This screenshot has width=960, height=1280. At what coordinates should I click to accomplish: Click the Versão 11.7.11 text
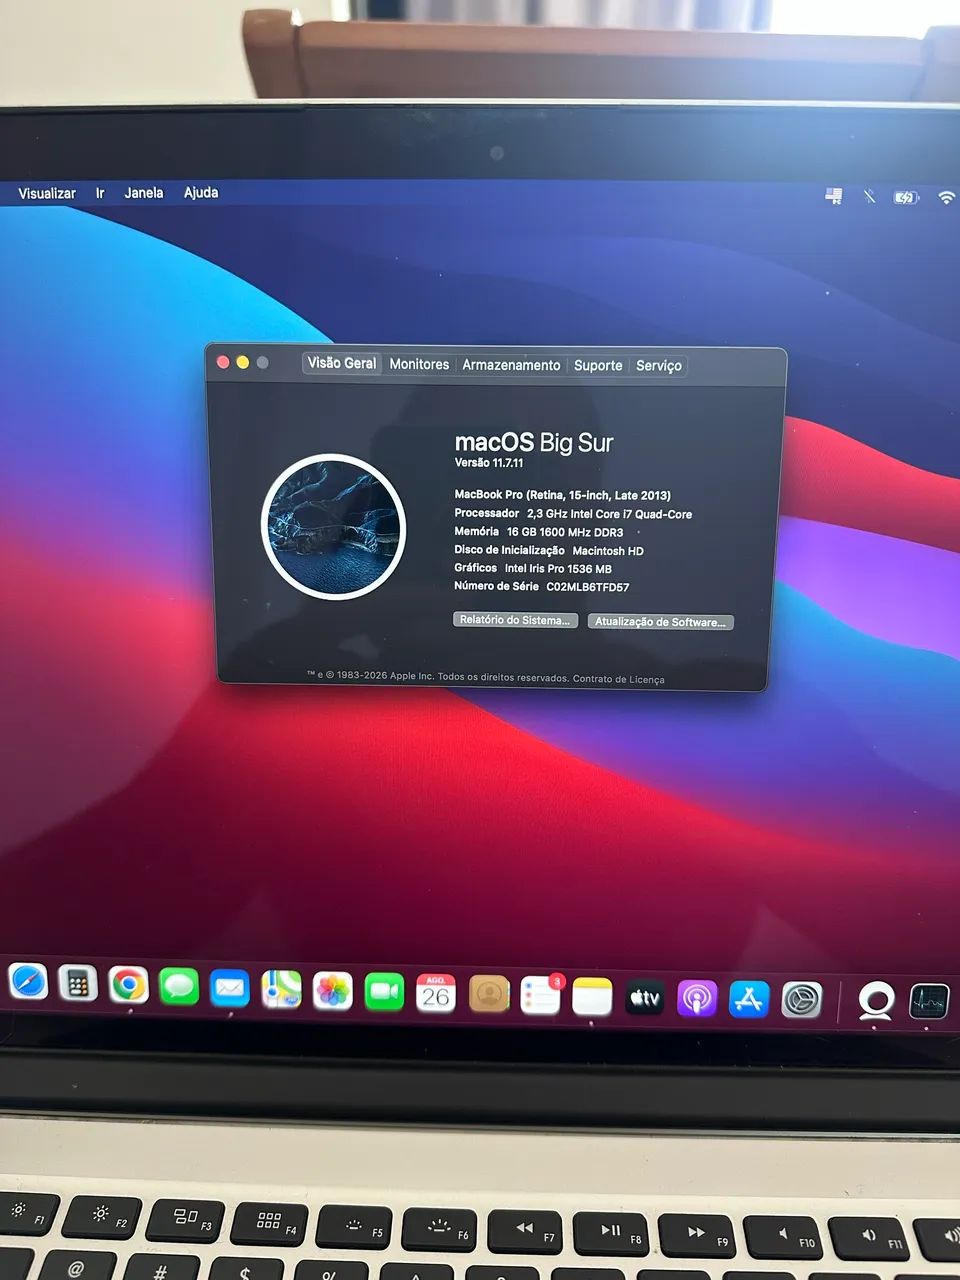pos(489,463)
